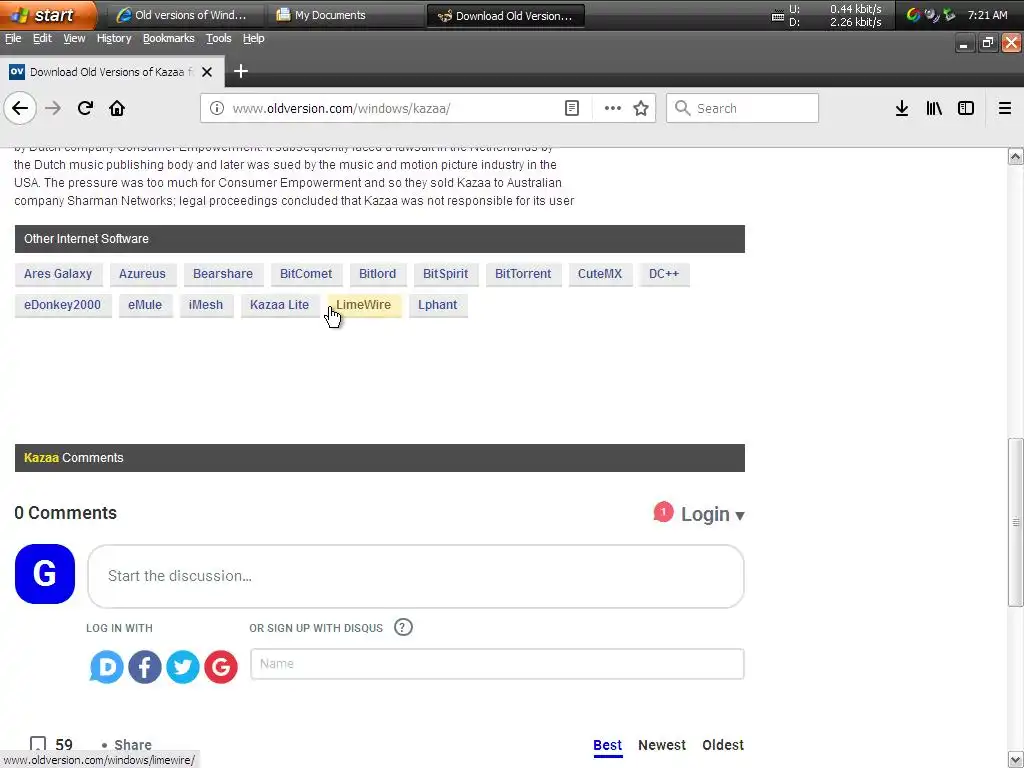Log in with Disqus icon
The width and height of the screenshot is (1024, 768).
106,667
